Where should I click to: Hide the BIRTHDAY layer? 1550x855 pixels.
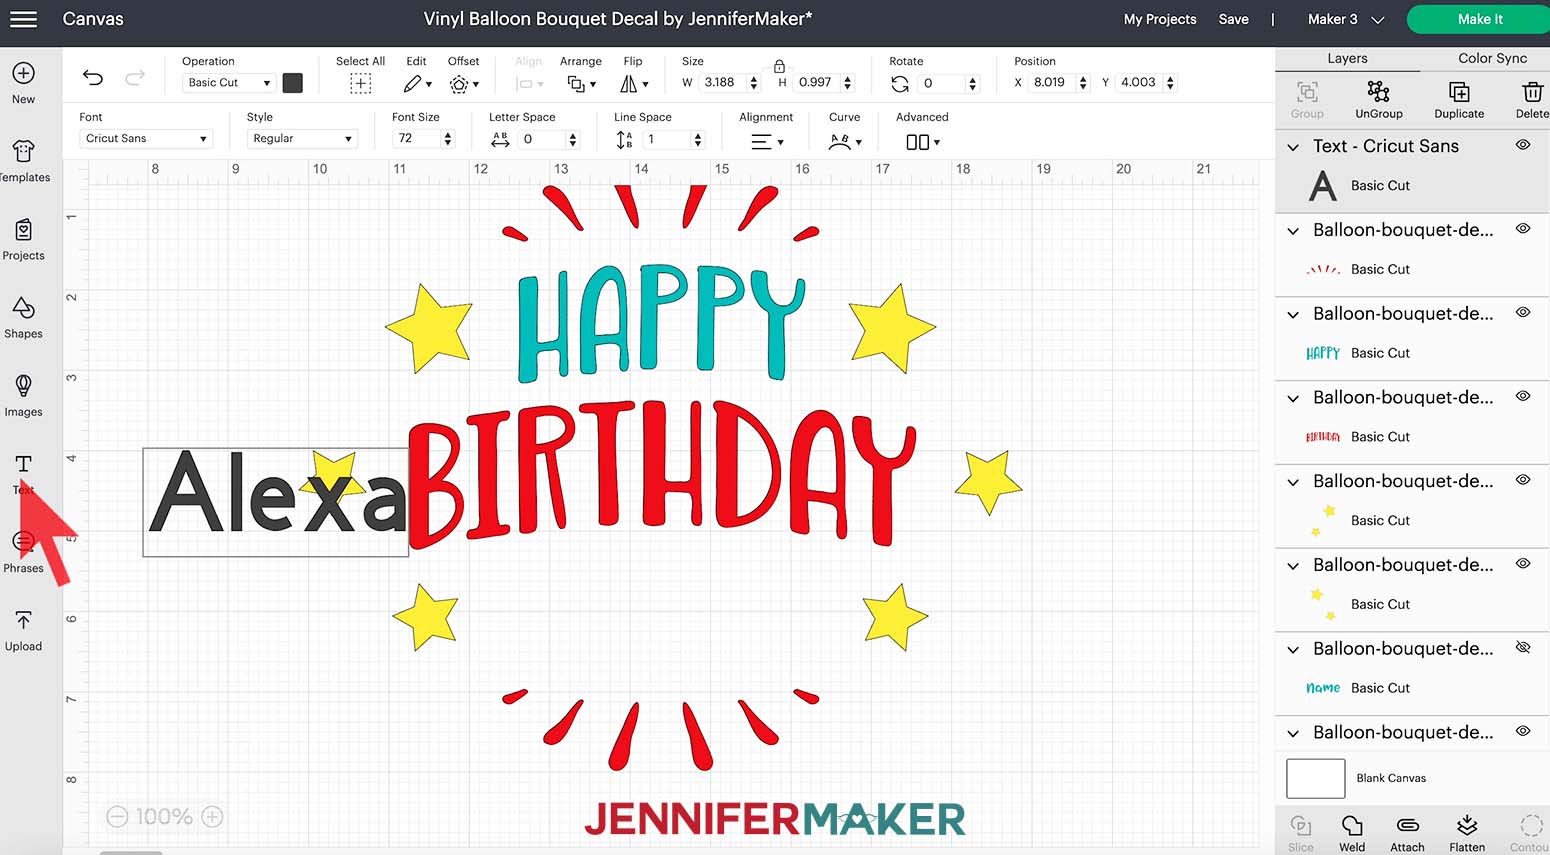[1523, 396]
